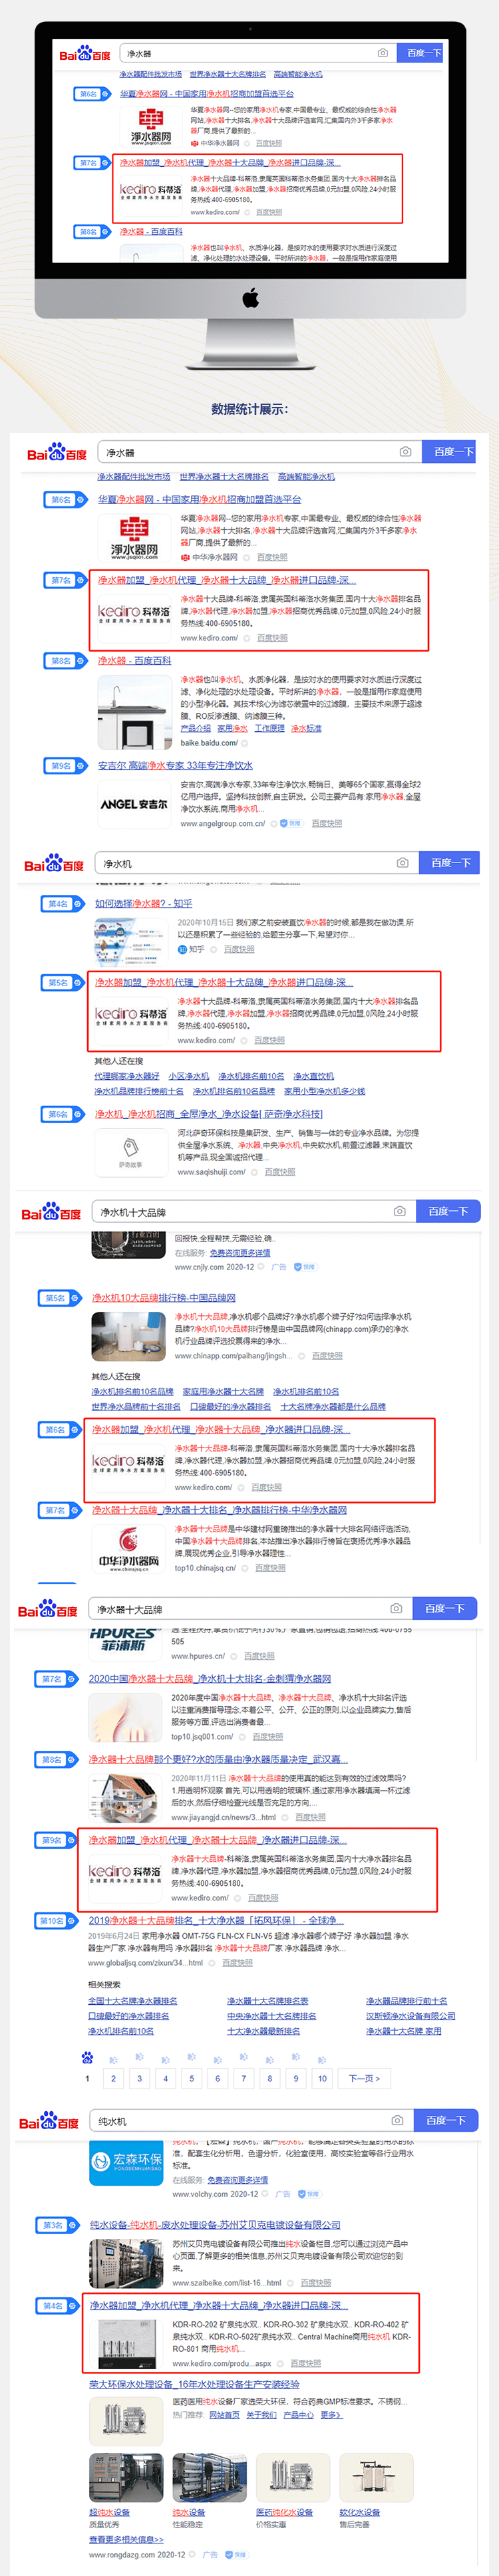Click 百度一下 next to 净水机十大品牌 query
Viewport: 499px width, 2576px height.
[x=449, y=1211]
